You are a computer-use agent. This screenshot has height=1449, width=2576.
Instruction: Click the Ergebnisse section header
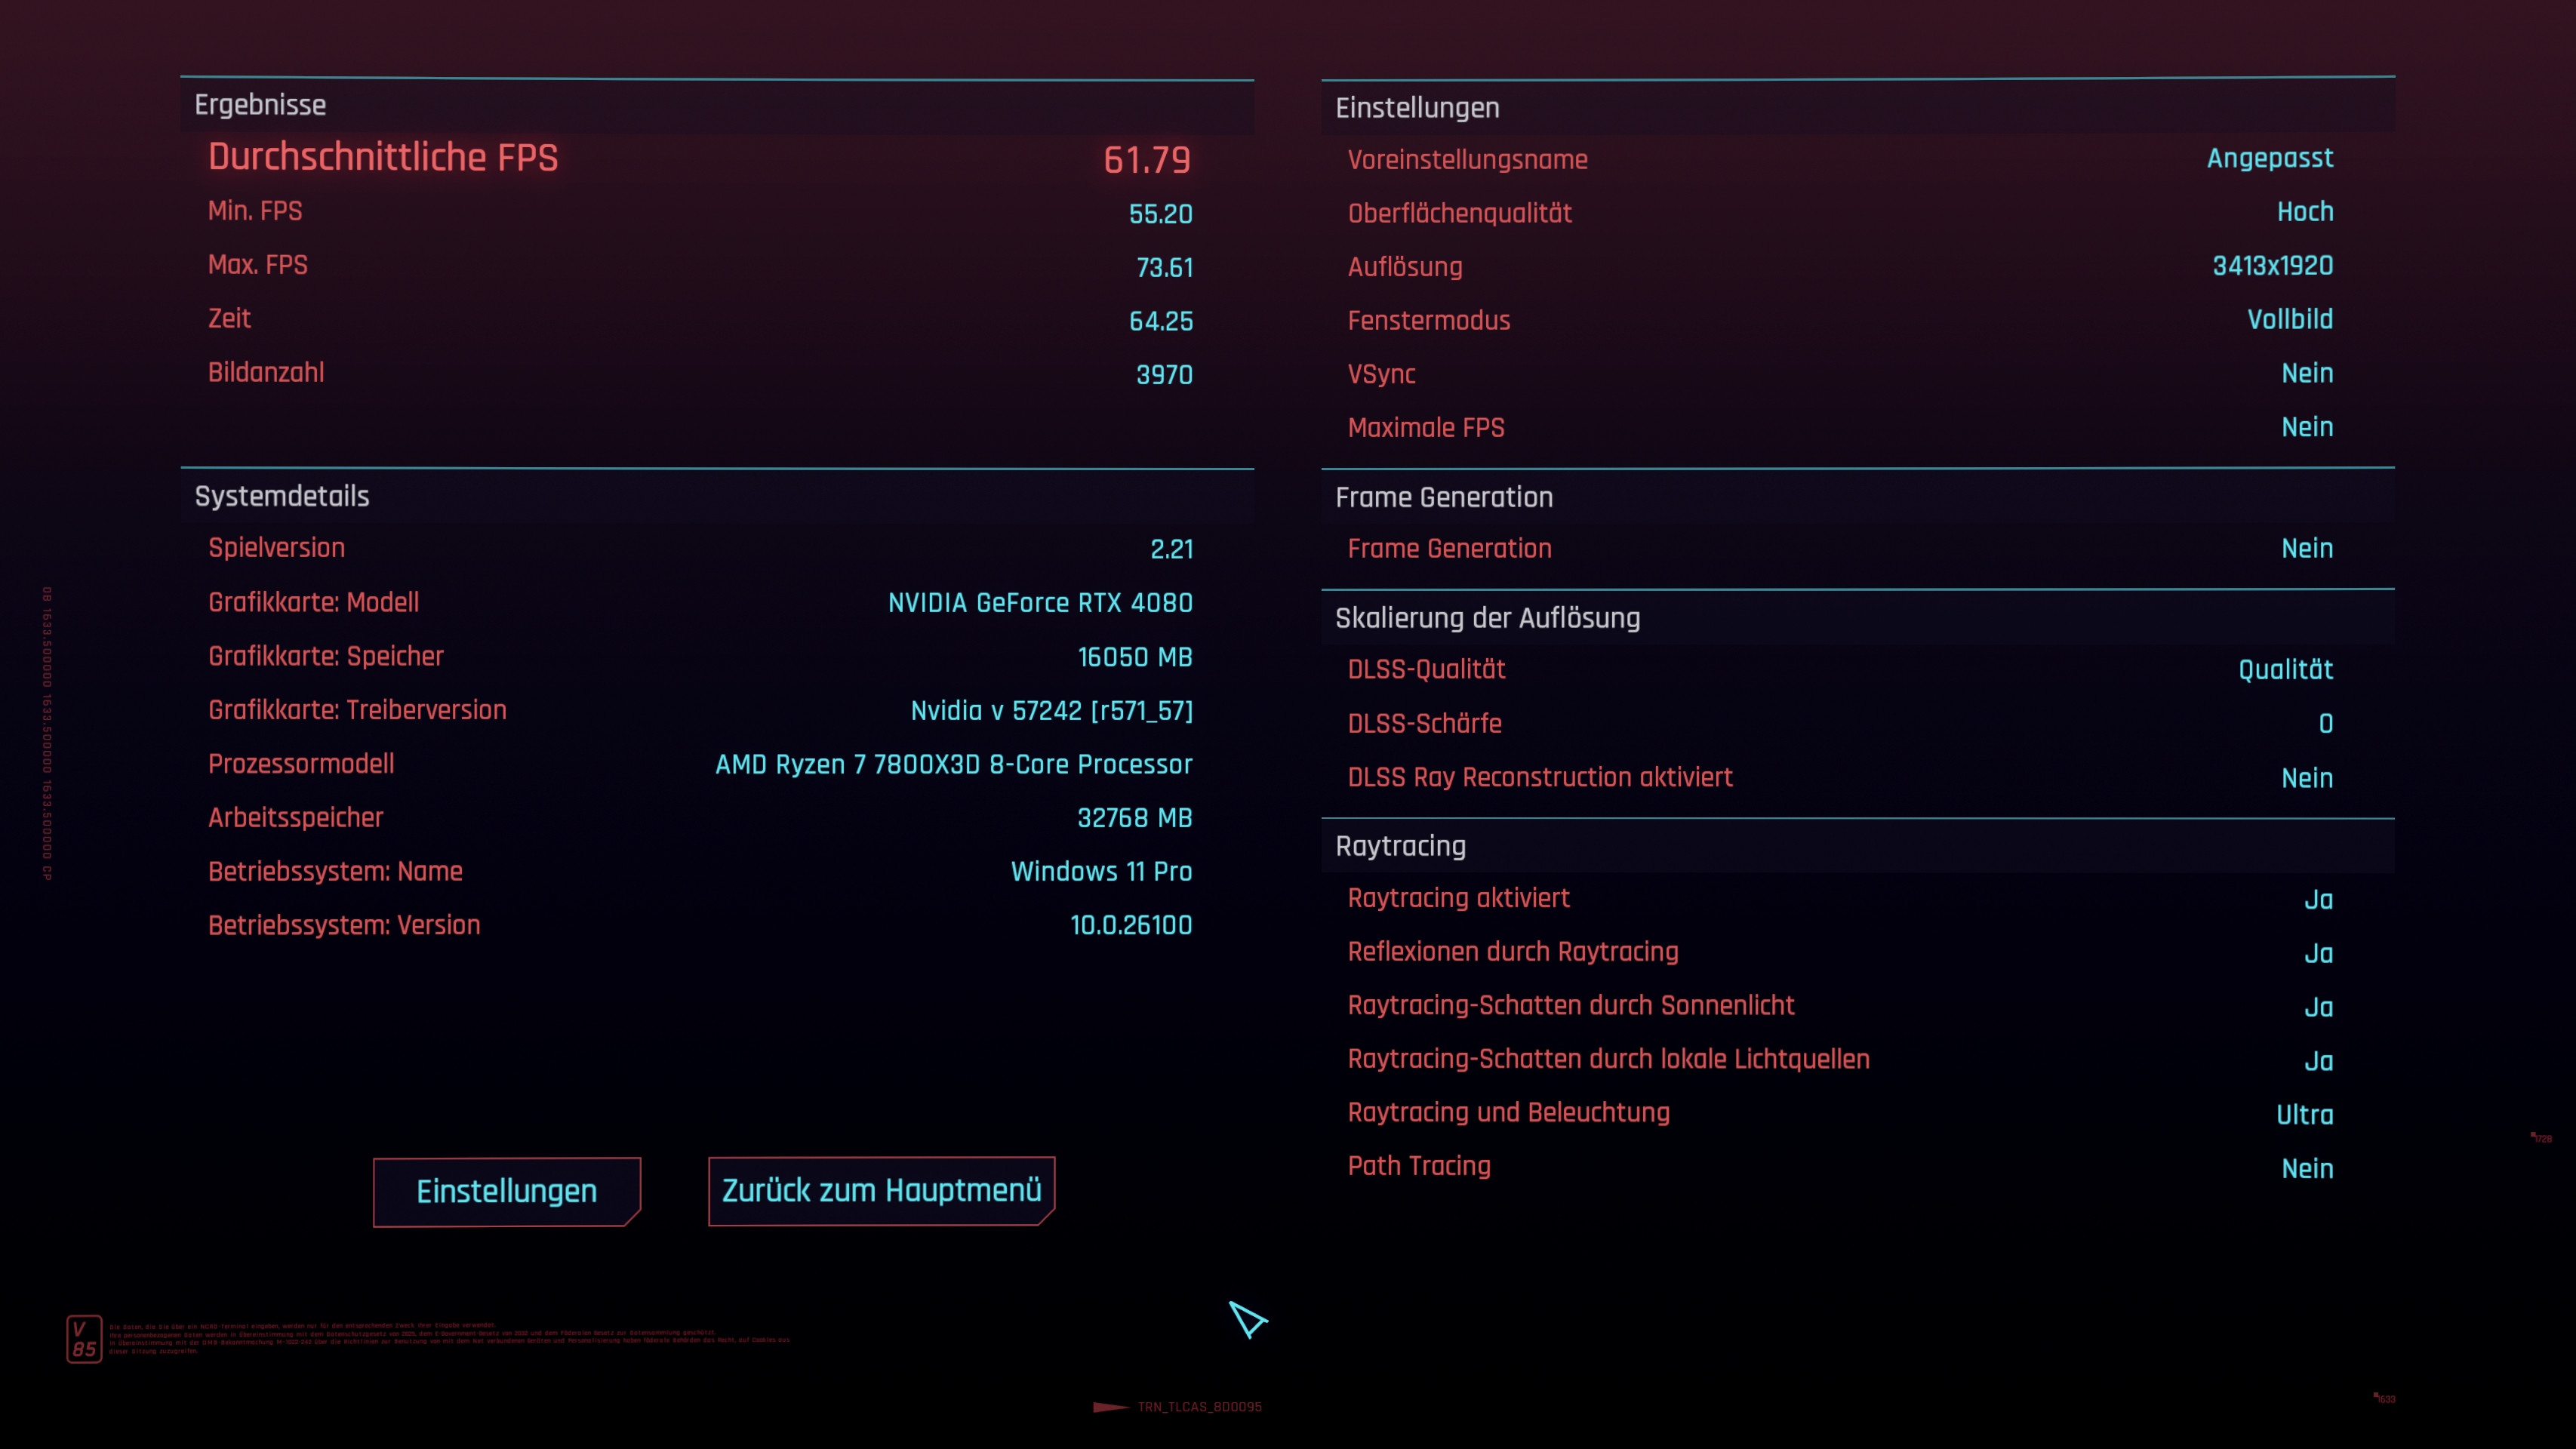point(260,105)
